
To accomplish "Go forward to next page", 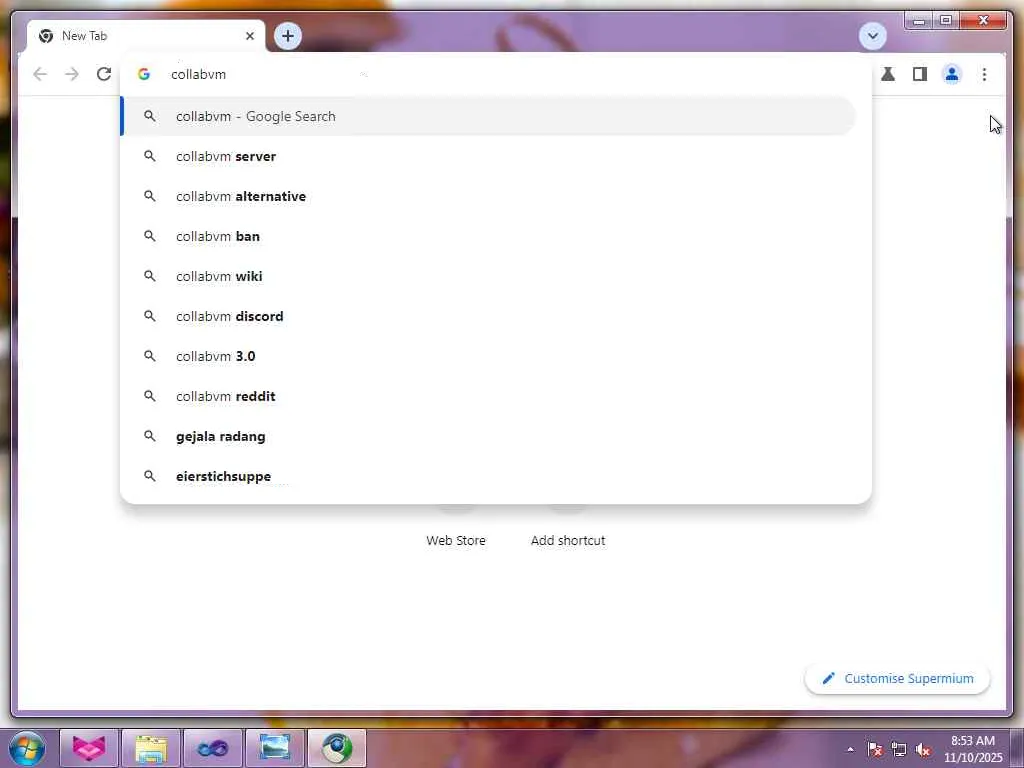I will click(72, 74).
